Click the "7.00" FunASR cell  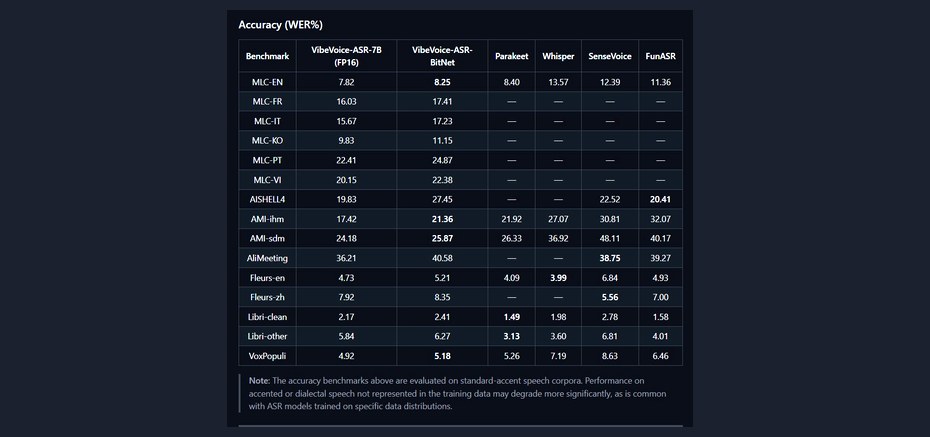660,297
